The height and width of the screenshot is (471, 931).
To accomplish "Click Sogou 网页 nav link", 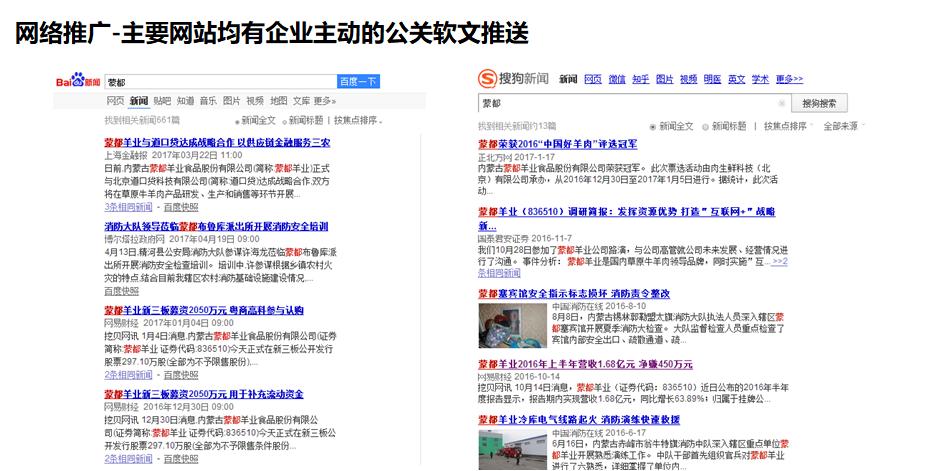I will click(593, 79).
